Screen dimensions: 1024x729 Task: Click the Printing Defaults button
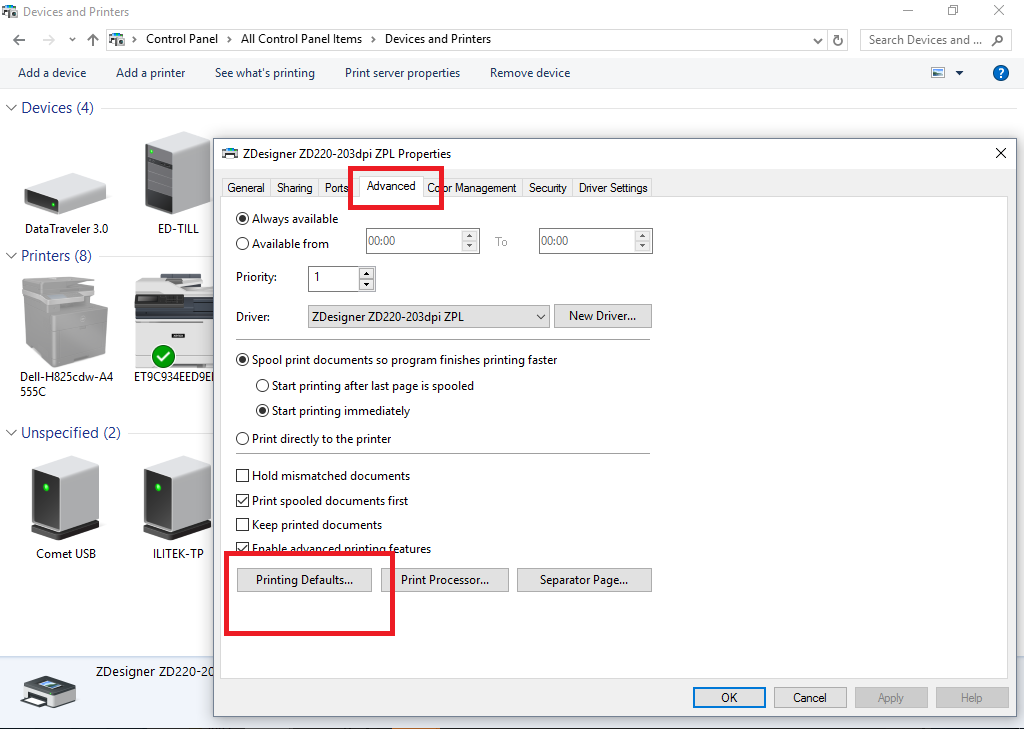pyautogui.click(x=304, y=580)
